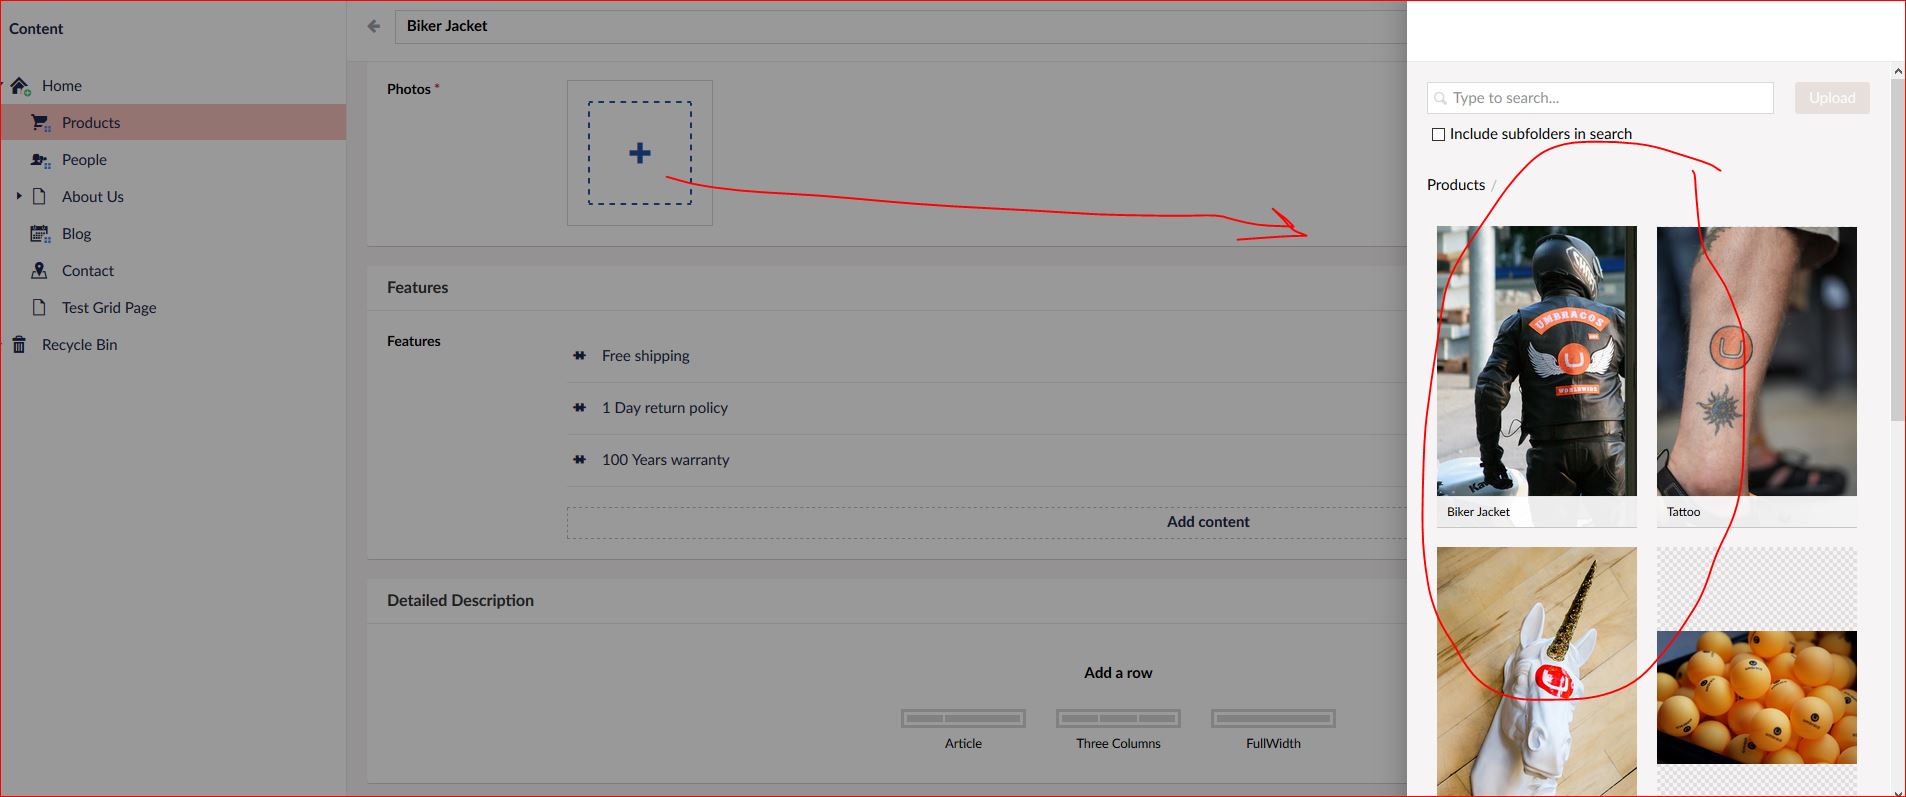Open the Test Grid Page item
Screen dimensions: 1906x797
pyautogui.click(x=109, y=308)
